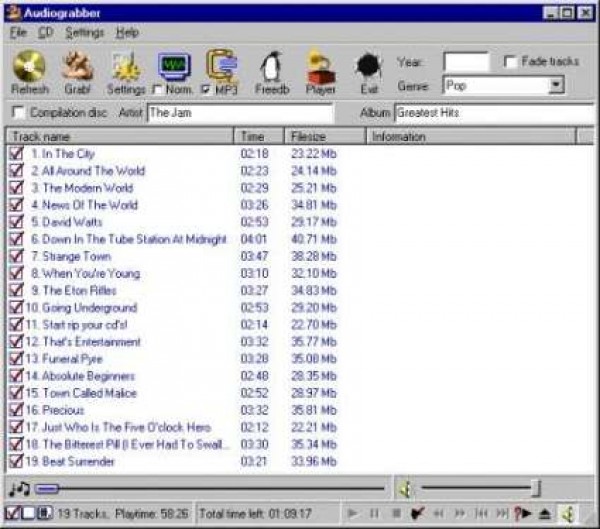Image resolution: width=600 pixels, height=529 pixels.
Task: Sort by the Track name column header
Action: pos(120,136)
